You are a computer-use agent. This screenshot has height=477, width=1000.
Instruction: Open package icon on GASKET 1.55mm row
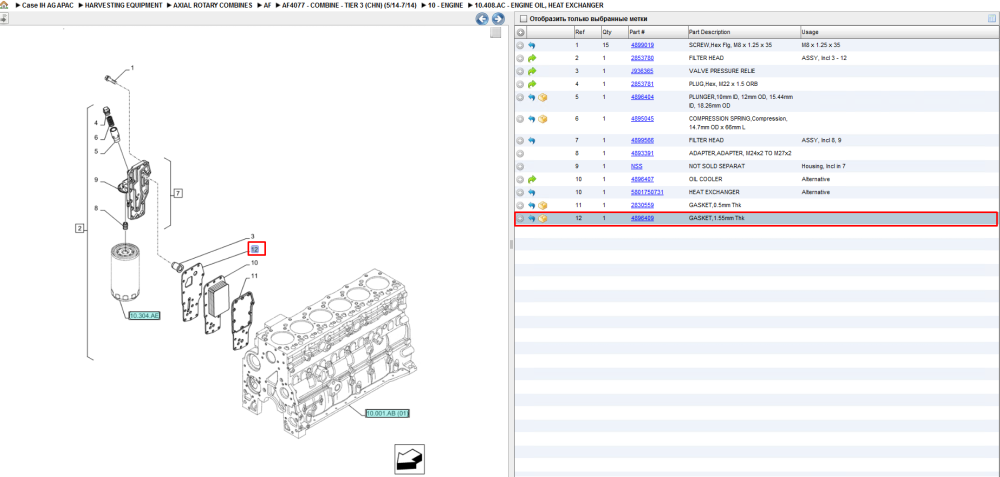click(x=543, y=219)
